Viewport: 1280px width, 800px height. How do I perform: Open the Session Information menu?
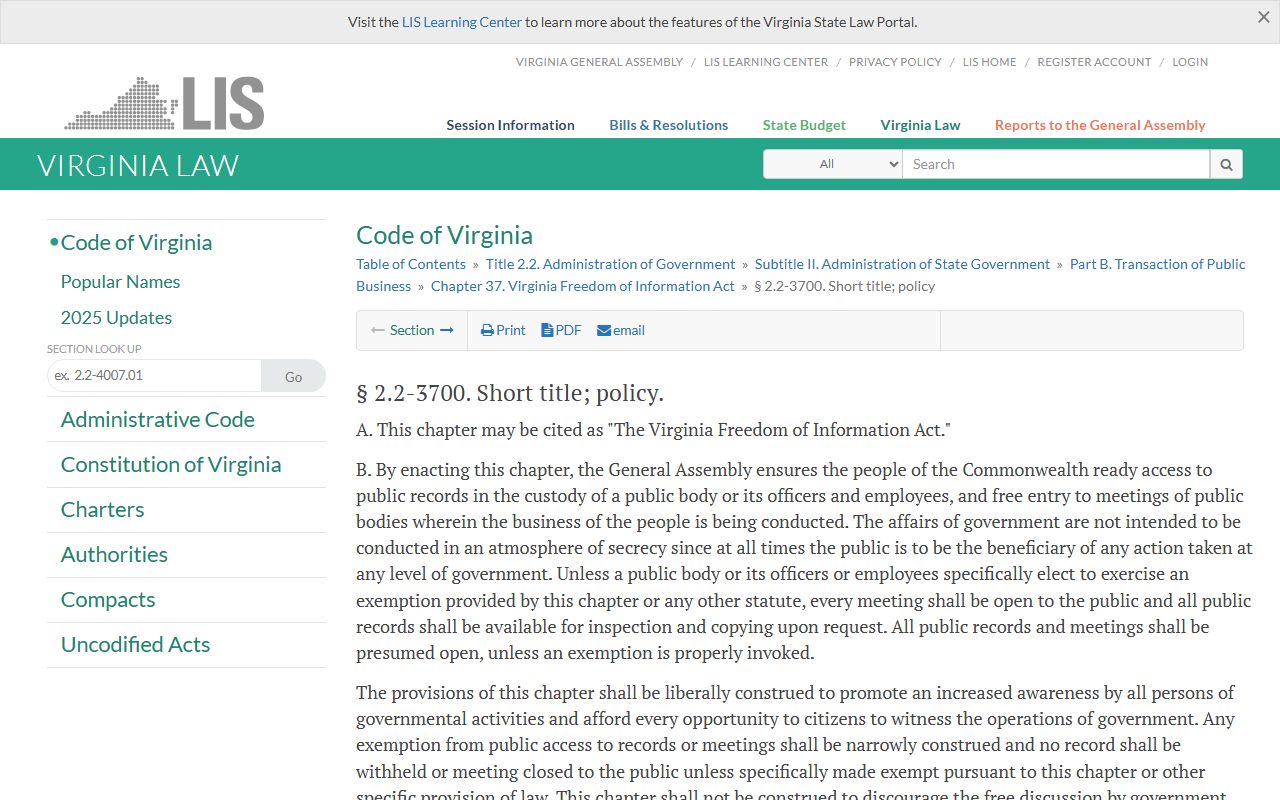click(x=510, y=125)
